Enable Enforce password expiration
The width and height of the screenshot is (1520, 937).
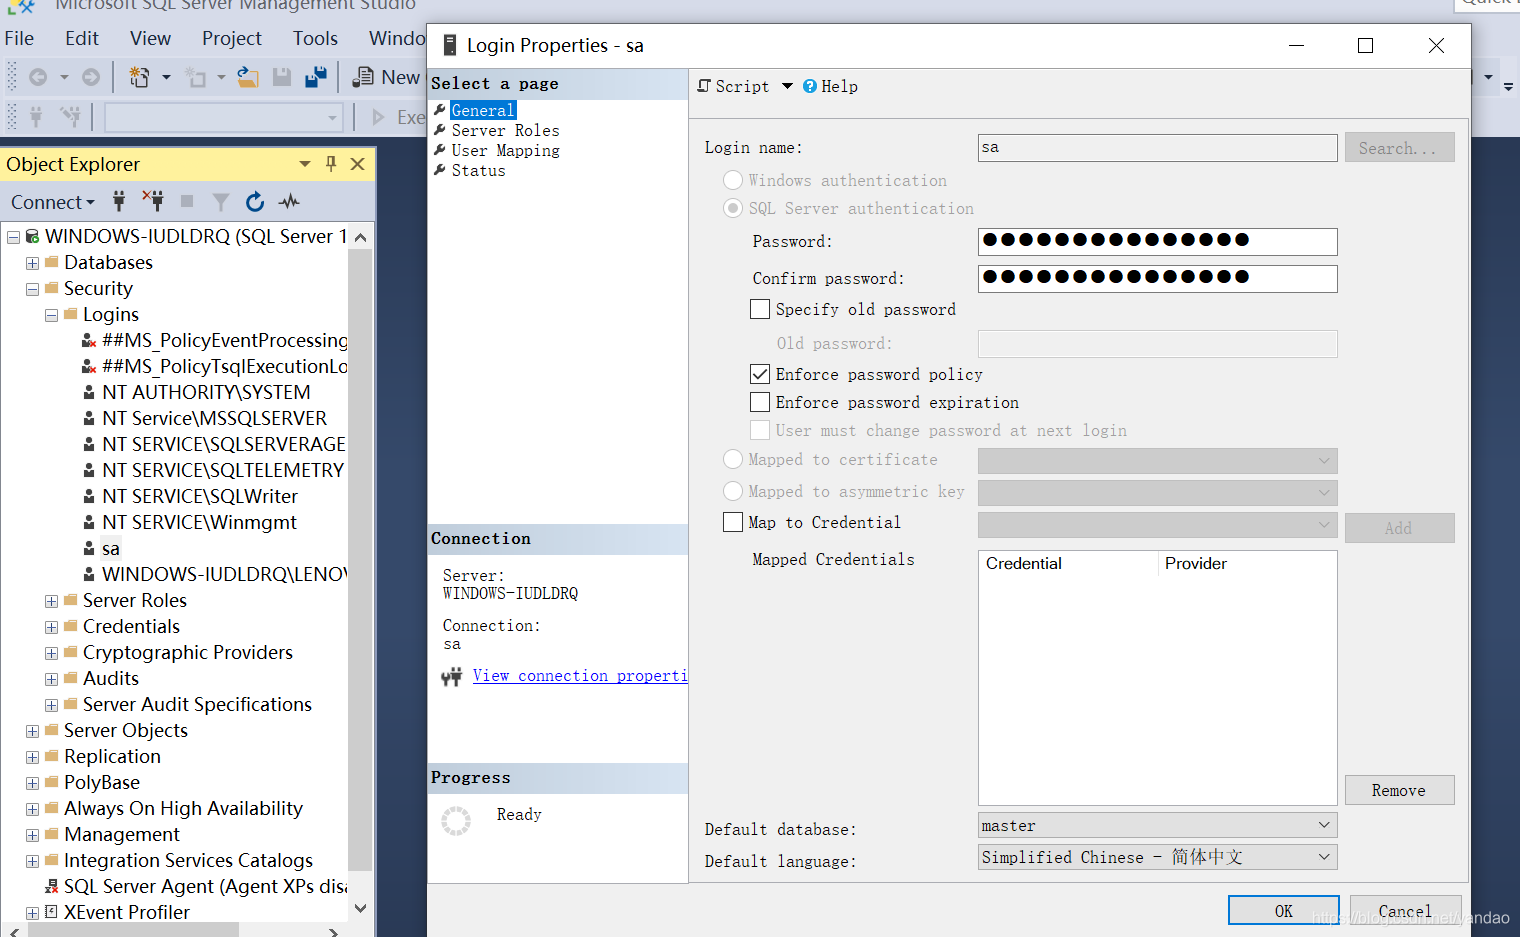759,402
